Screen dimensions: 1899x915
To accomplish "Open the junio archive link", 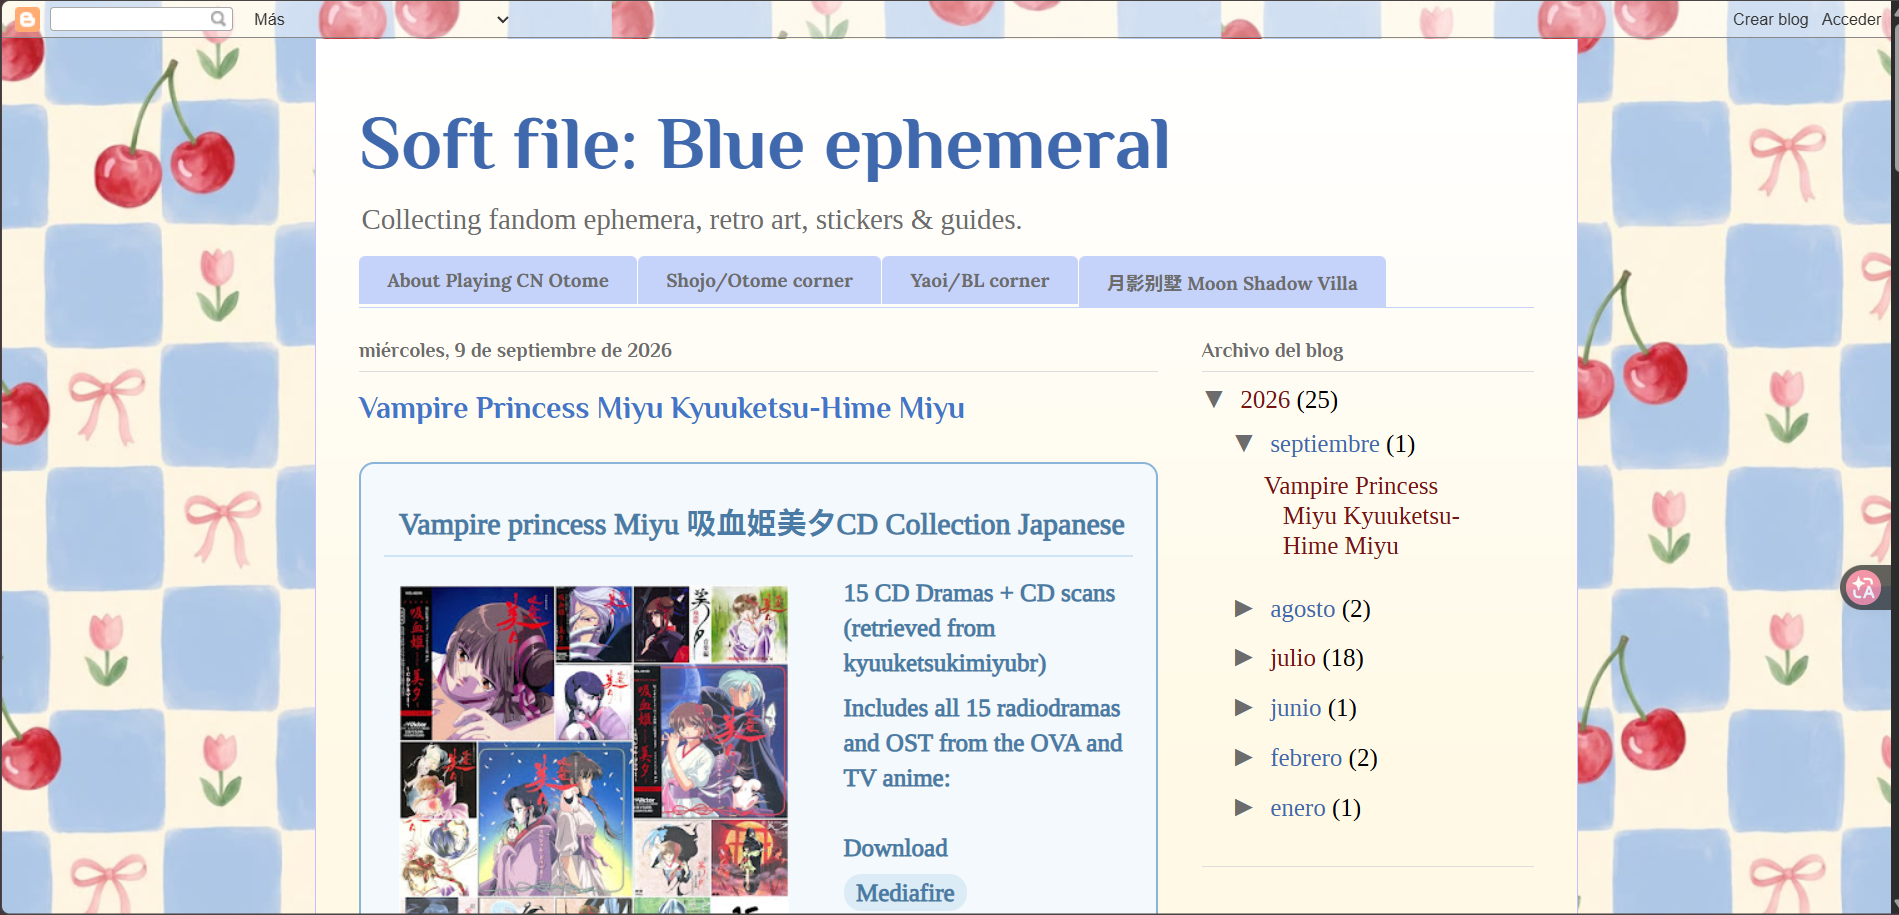I will (x=1296, y=708).
